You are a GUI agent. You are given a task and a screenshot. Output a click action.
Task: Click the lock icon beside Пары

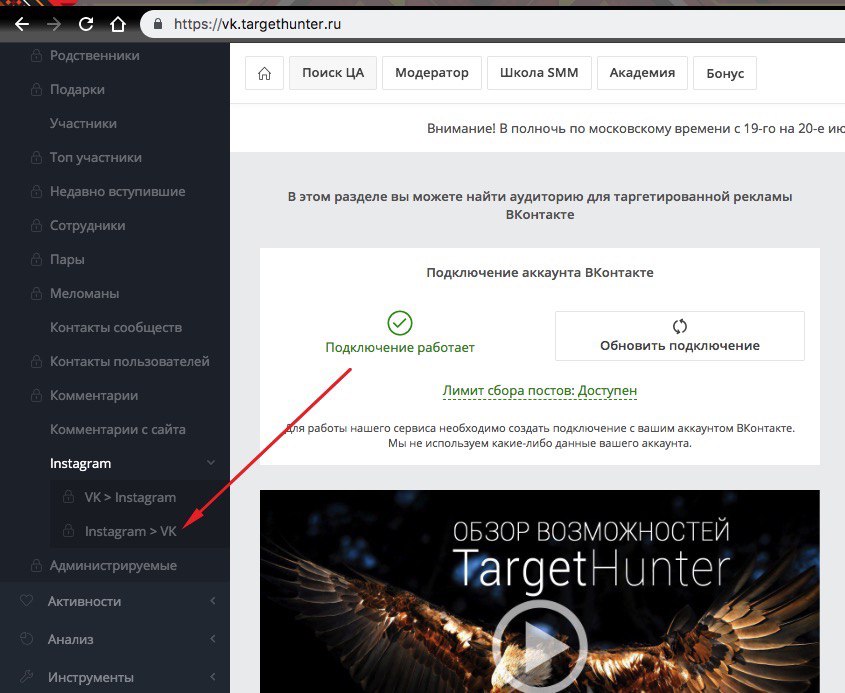(36, 259)
